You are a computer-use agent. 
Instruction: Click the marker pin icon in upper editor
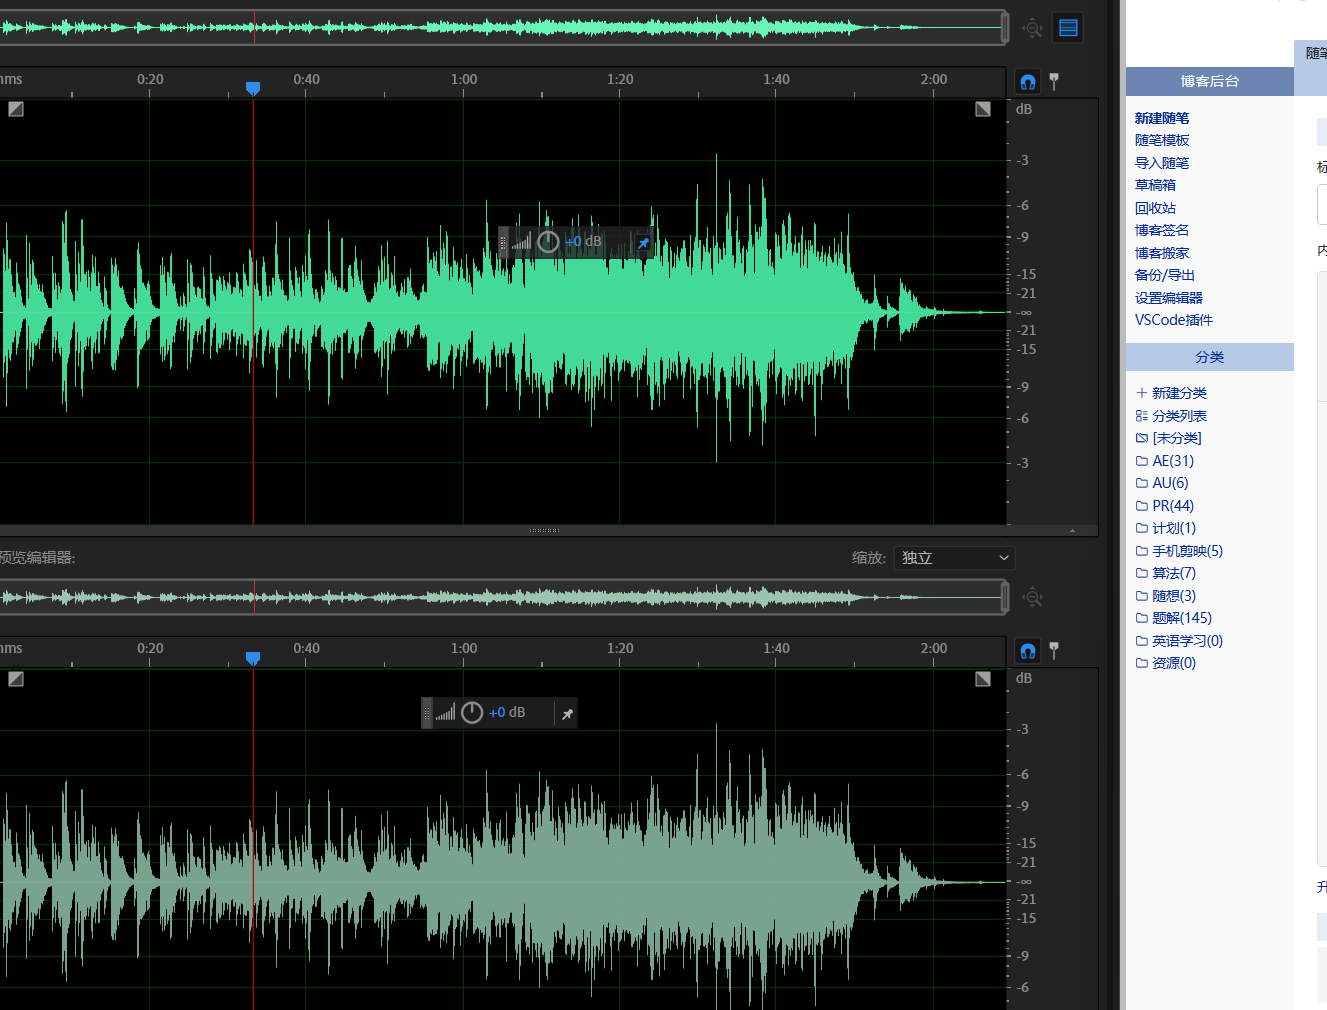pyautogui.click(x=1054, y=82)
